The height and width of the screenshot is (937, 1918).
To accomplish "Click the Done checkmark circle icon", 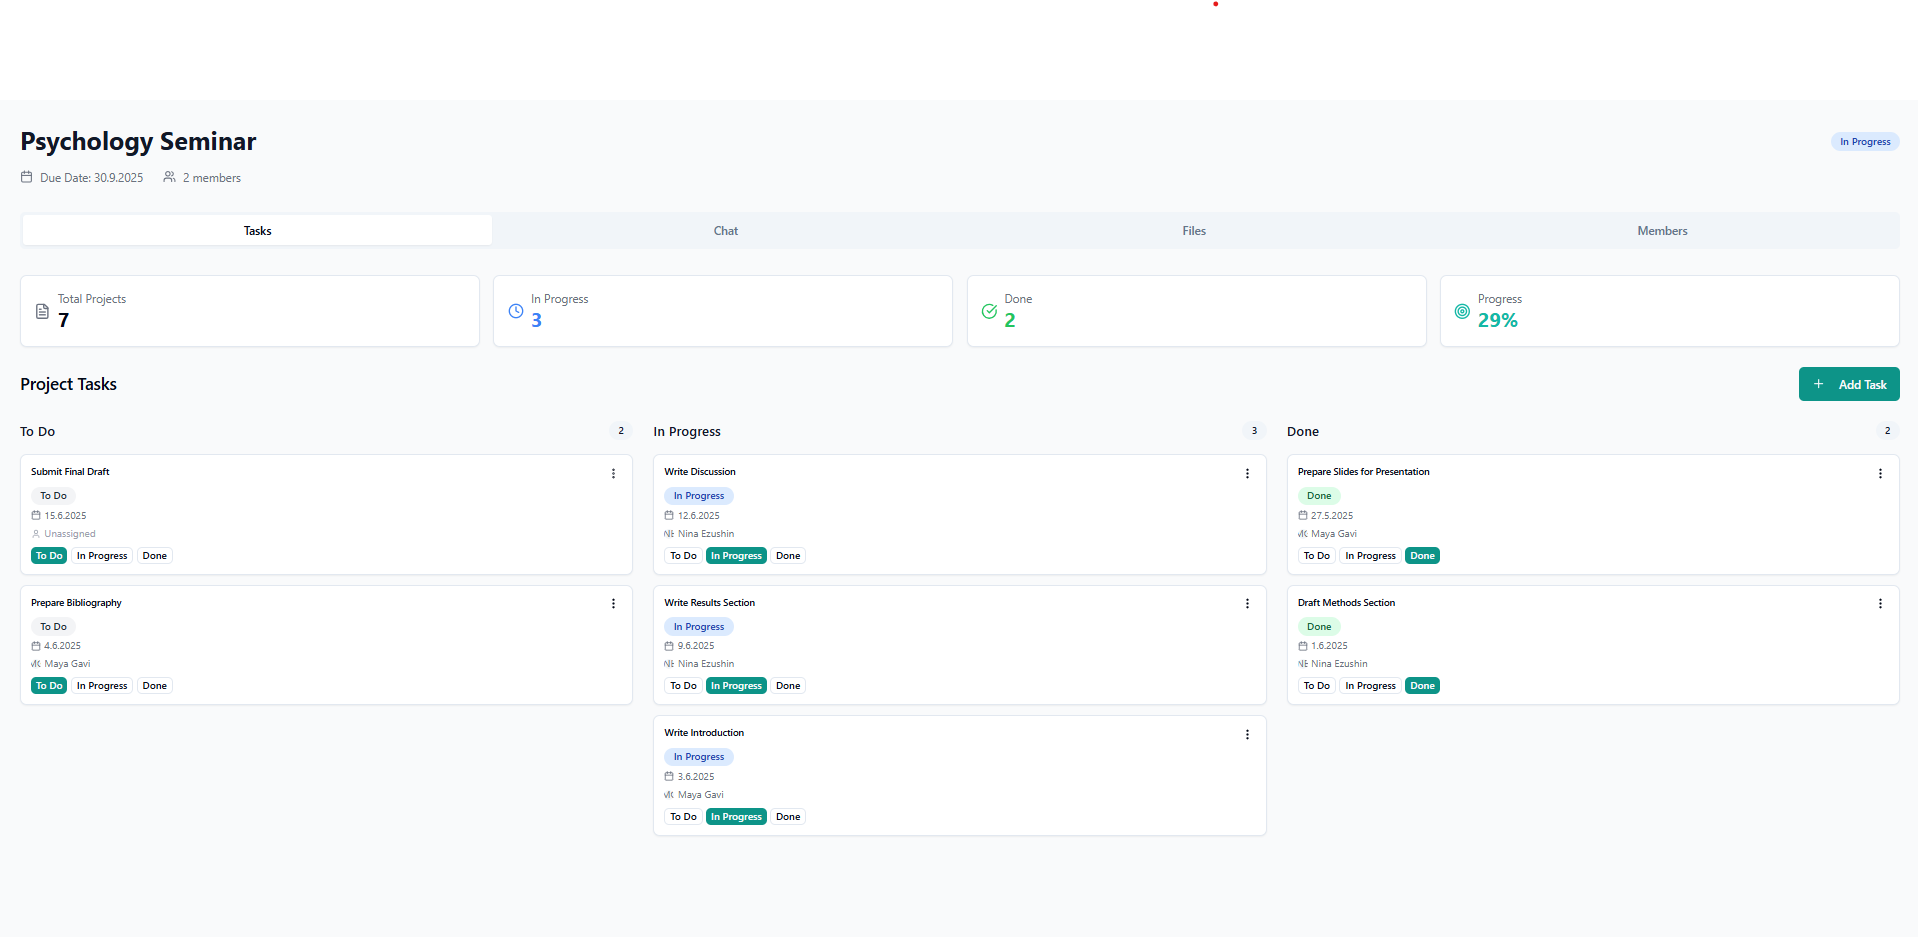I will 989,311.
